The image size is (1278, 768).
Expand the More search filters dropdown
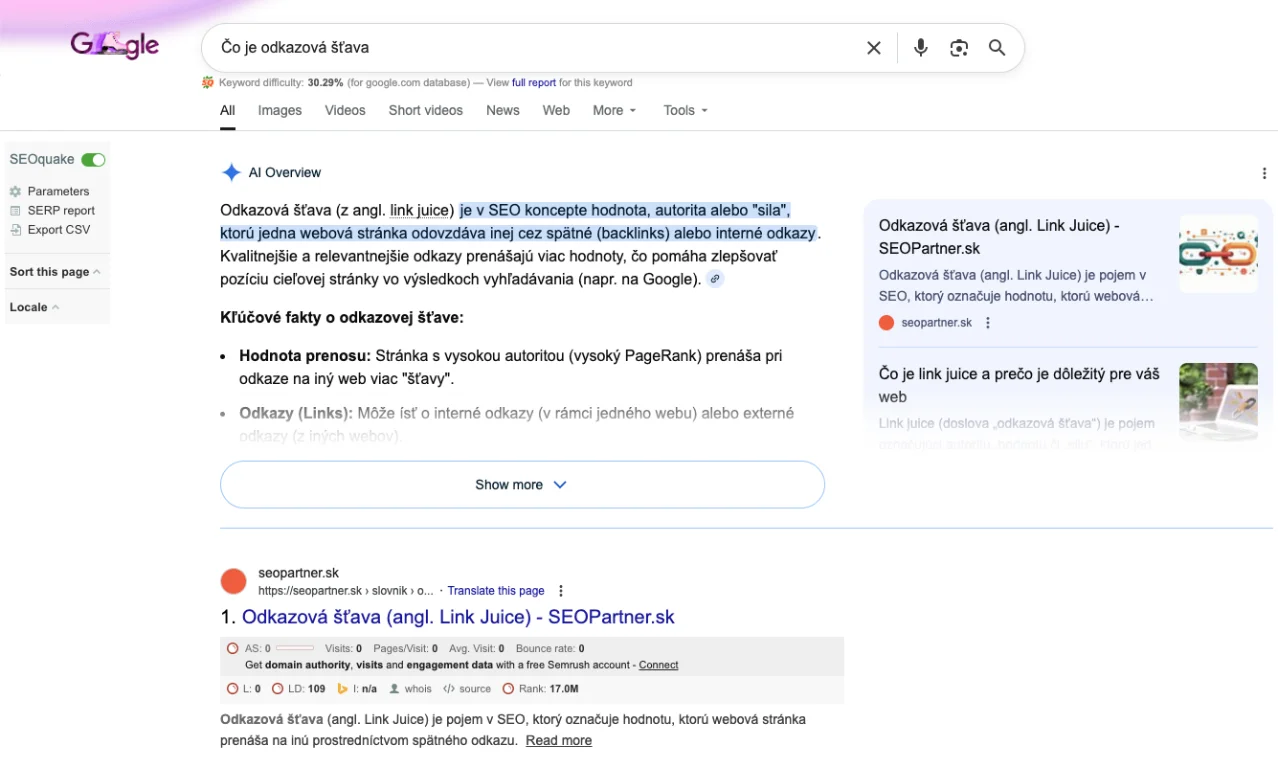(614, 111)
